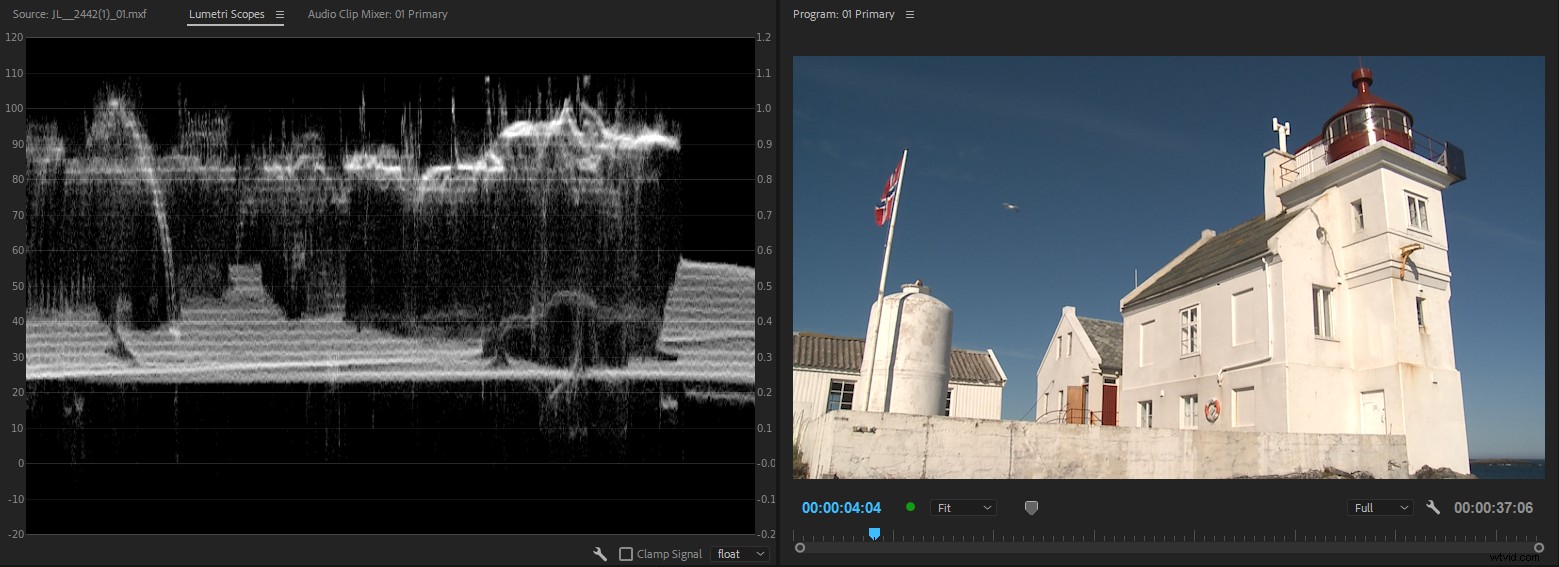The height and width of the screenshot is (567, 1559).
Task: Click the 00:00:37:06 duration display
Action: pyautogui.click(x=1493, y=508)
